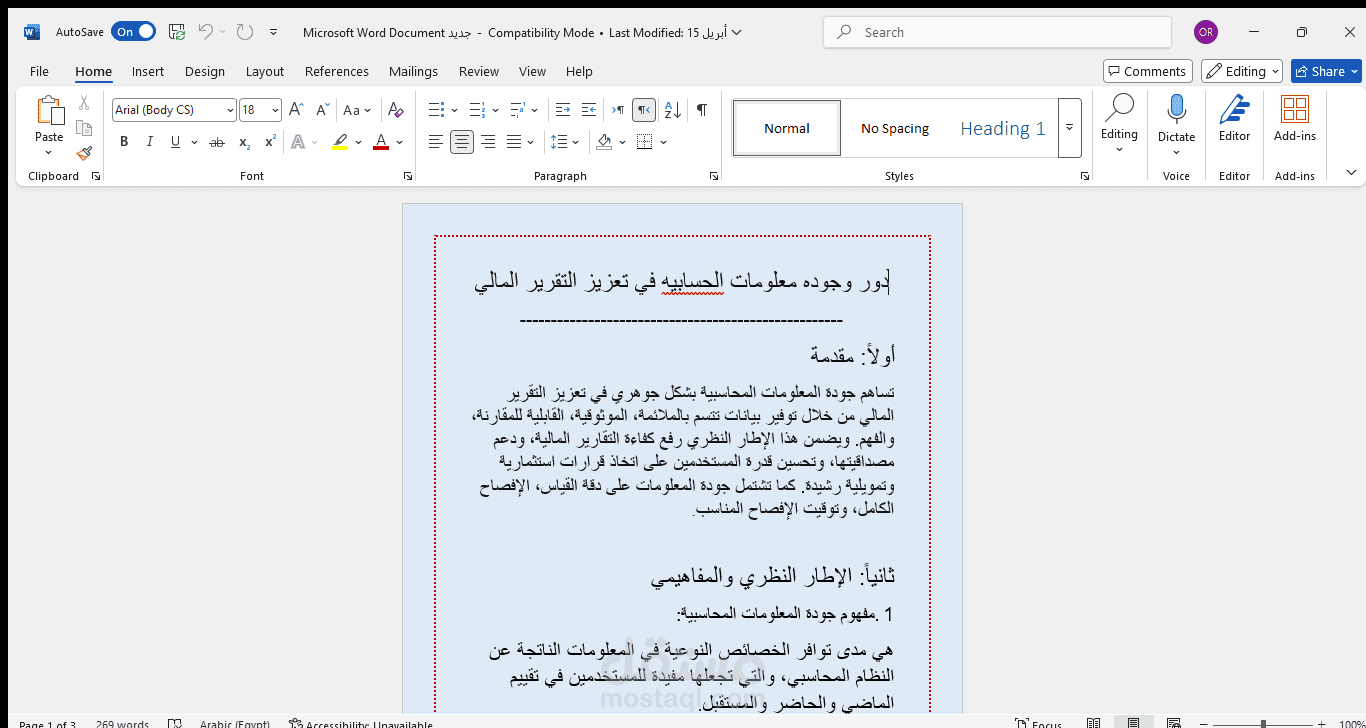Click the Word app logo icon

(31, 32)
